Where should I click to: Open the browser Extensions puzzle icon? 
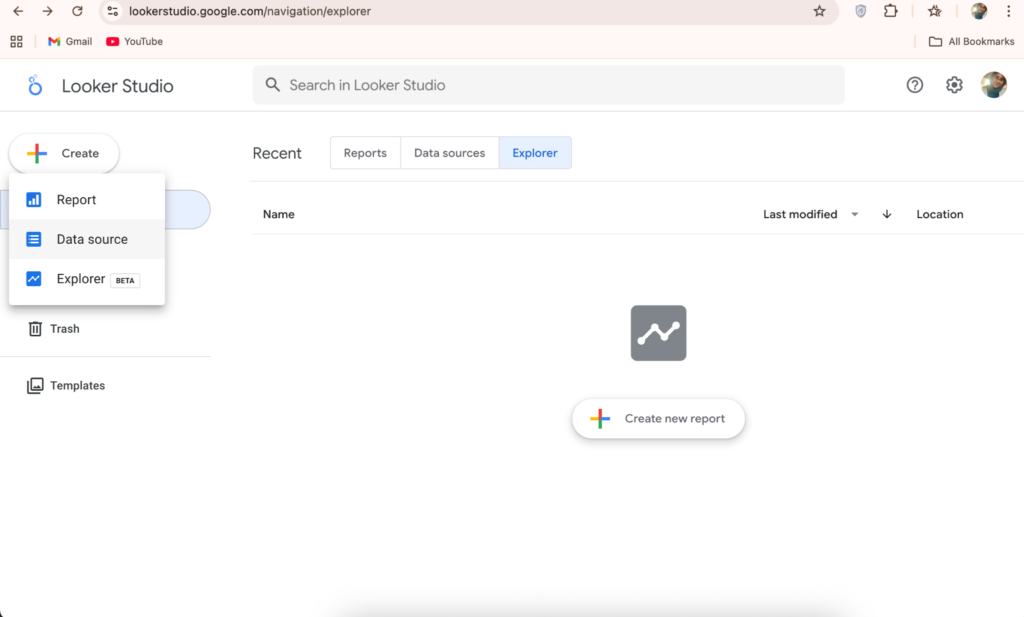[x=890, y=11]
